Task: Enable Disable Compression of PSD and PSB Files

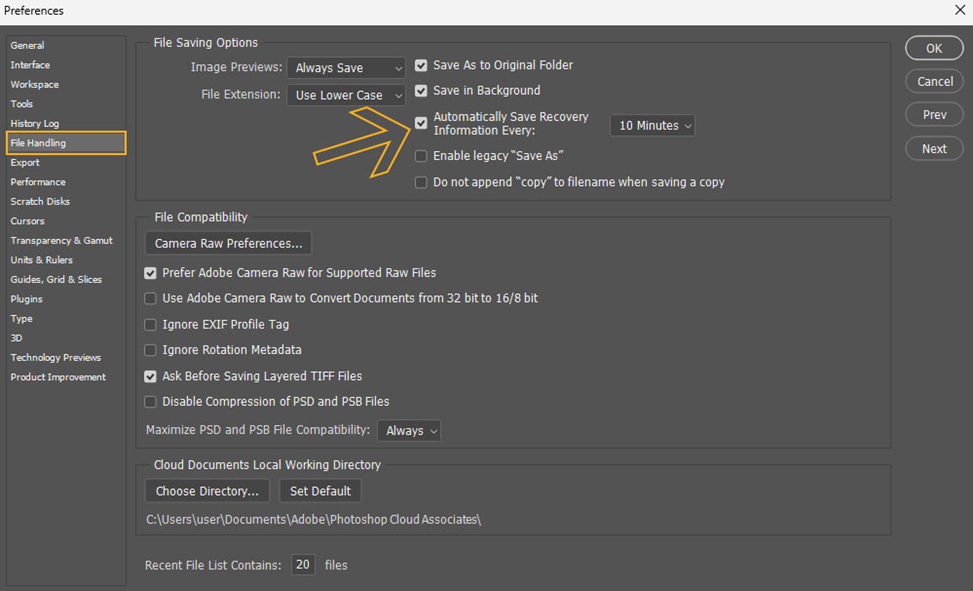Action: (x=151, y=402)
